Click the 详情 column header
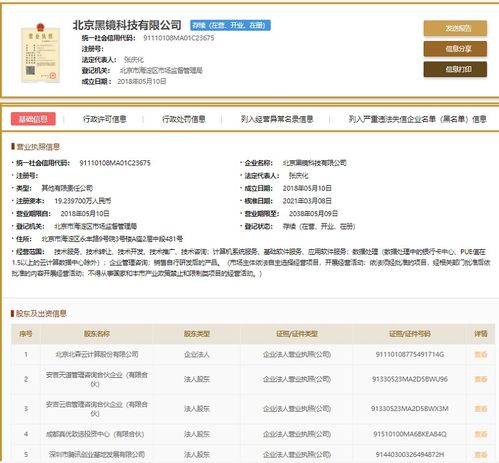Viewport: 499px width, 463px height. pyautogui.click(x=481, y=334)
